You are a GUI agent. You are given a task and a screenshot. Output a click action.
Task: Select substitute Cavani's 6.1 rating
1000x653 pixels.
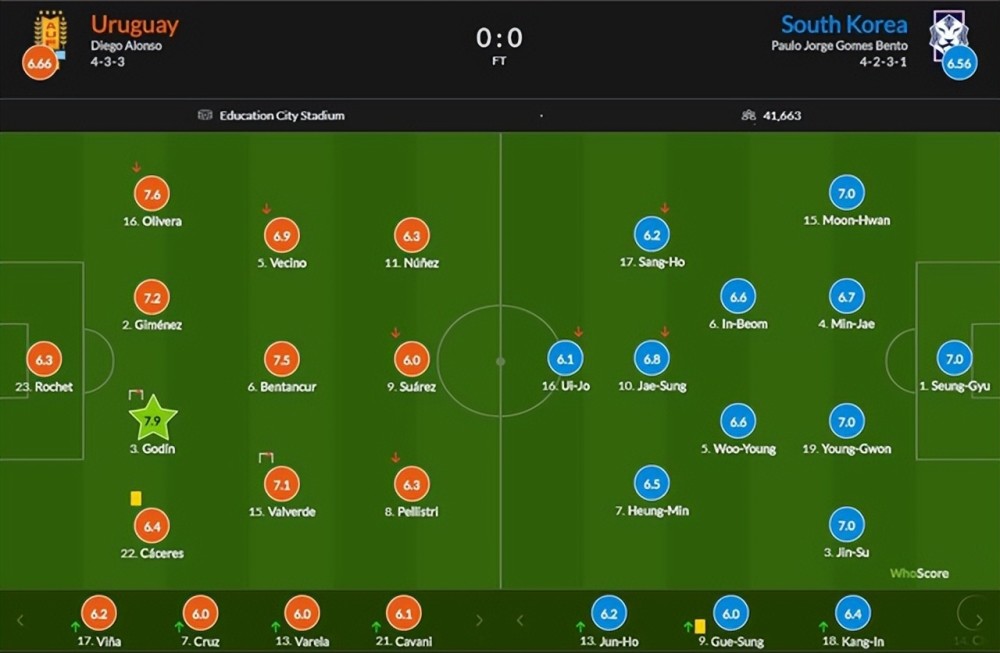[404, 613]
